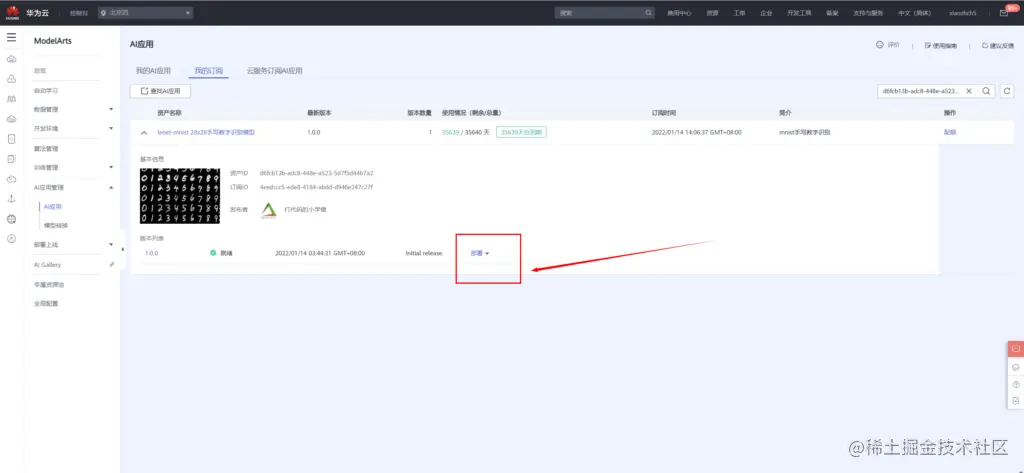Click the top bar search input field
This screenshot has width=1024, height=473.
click(599, 12)
